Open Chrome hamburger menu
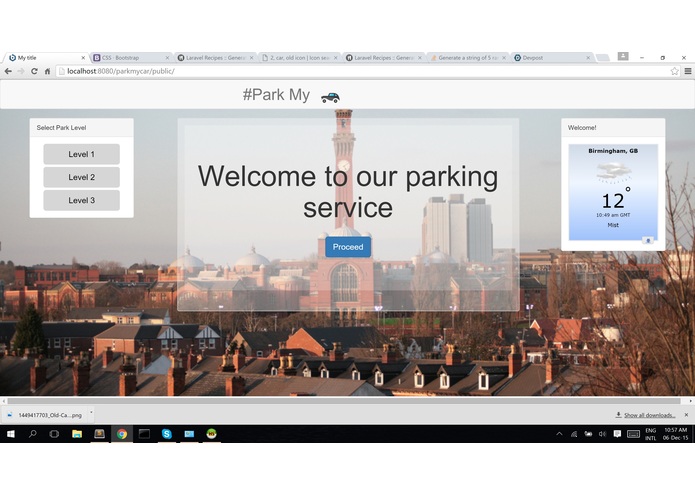695x494 pixels. 688,71
